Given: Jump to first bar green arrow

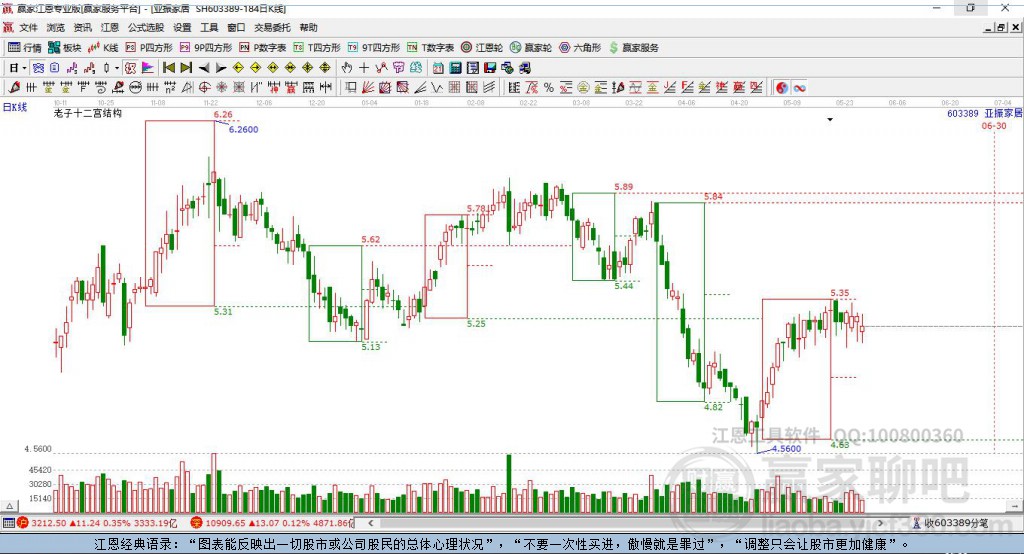Looking at the screenshot, I should tap(168, 68).
